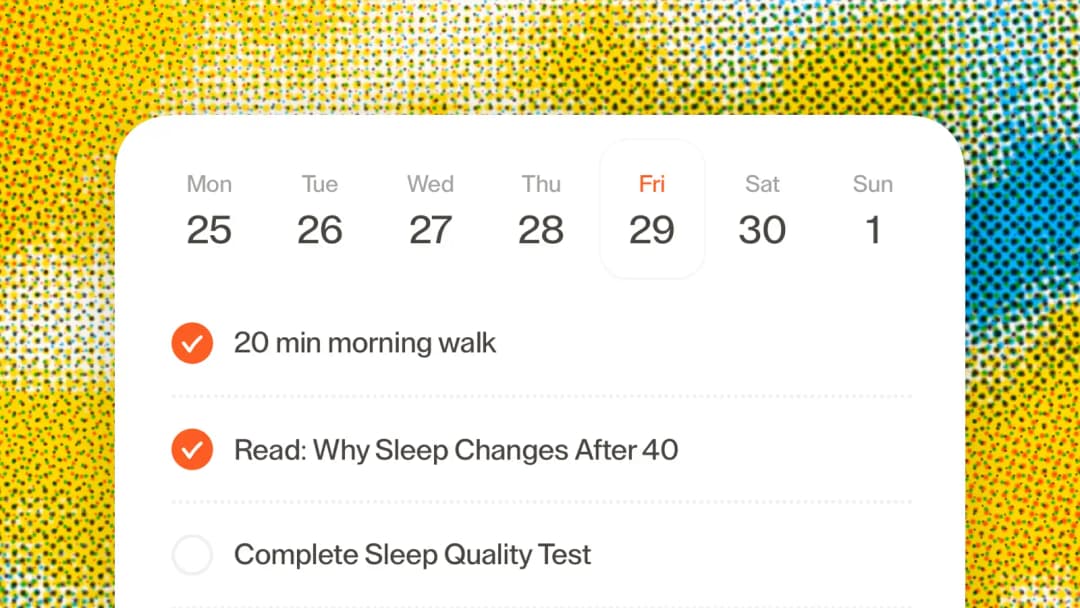Image resolution: width=1080 pixels, height=608 pixels.
Task: Open the 20 min morning walk task
Action: [365, 344]
